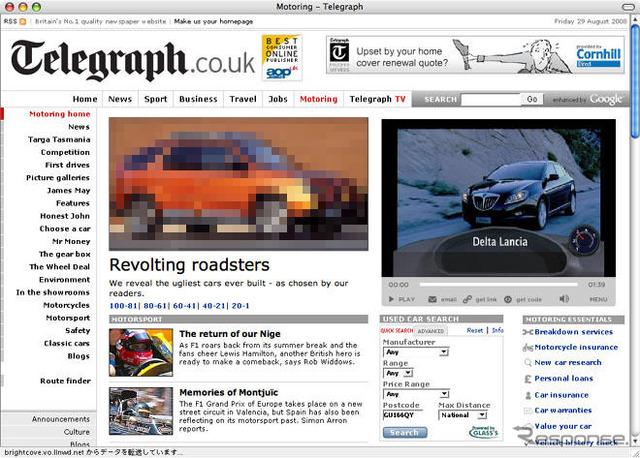Open Route finder in sidebar
Image resolution: width=640 pixels, height=458 pixels.
point(65,381)
